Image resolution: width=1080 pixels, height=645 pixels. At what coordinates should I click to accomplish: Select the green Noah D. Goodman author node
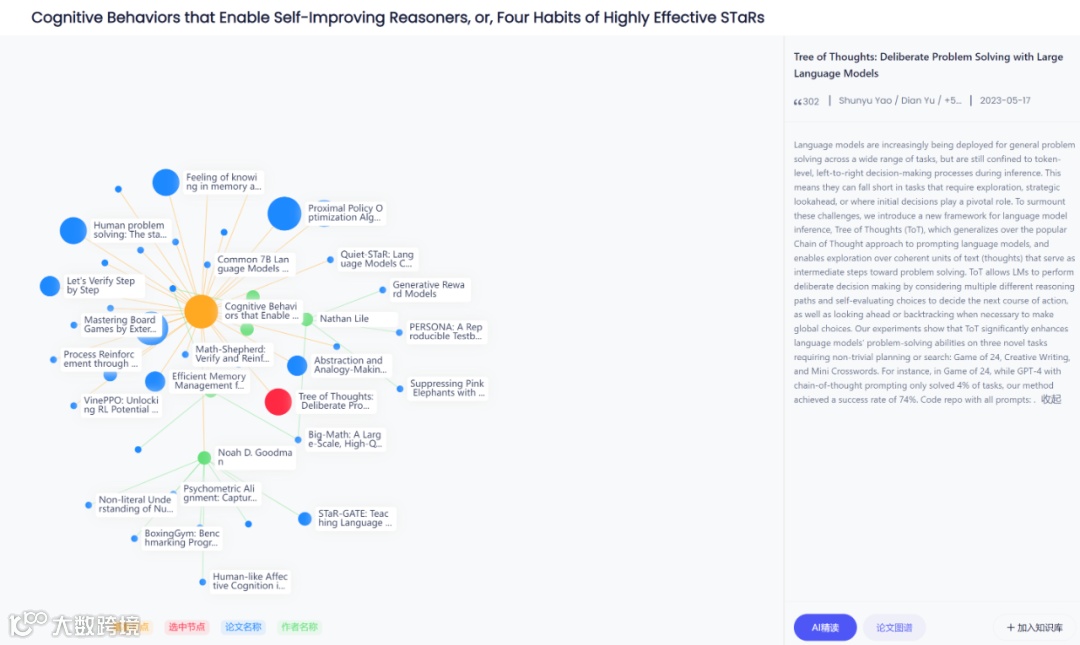click(x=204, y=458)
